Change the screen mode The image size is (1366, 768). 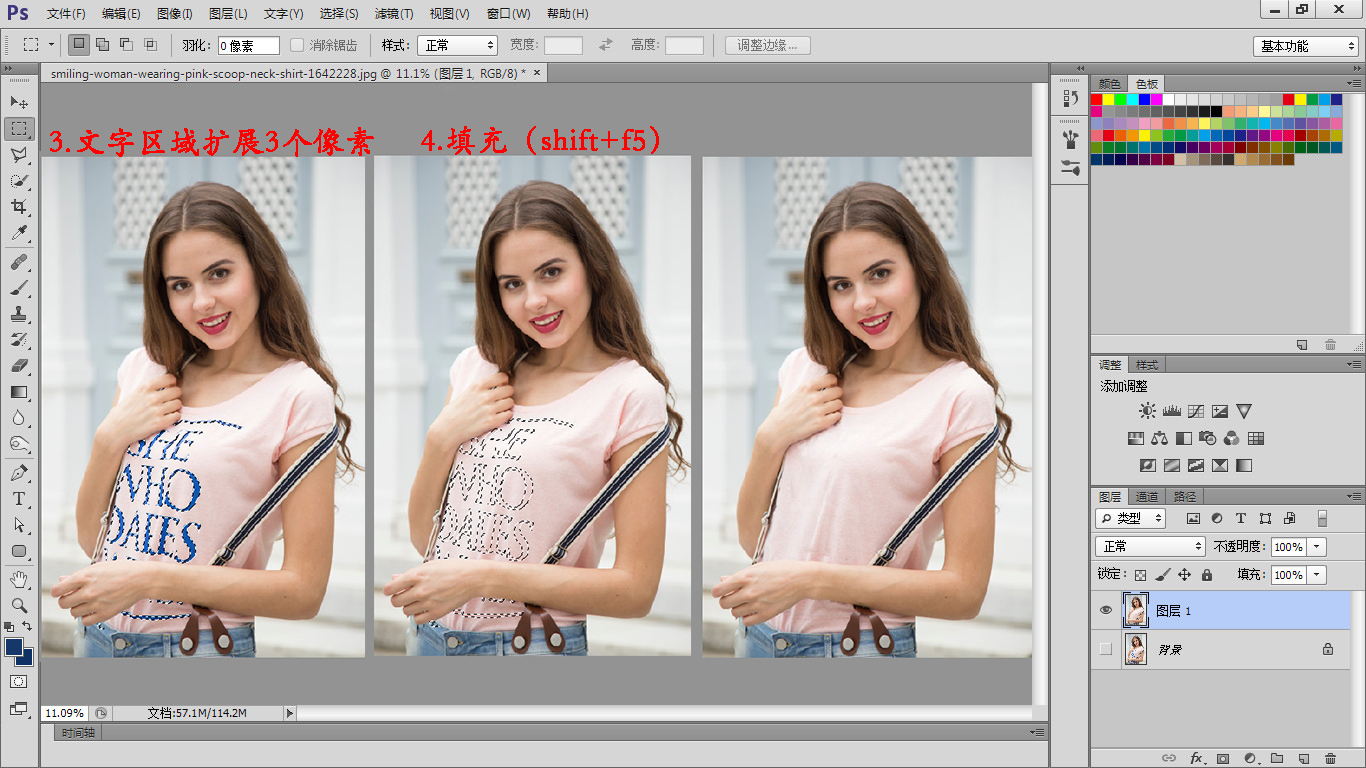point(19,709)
